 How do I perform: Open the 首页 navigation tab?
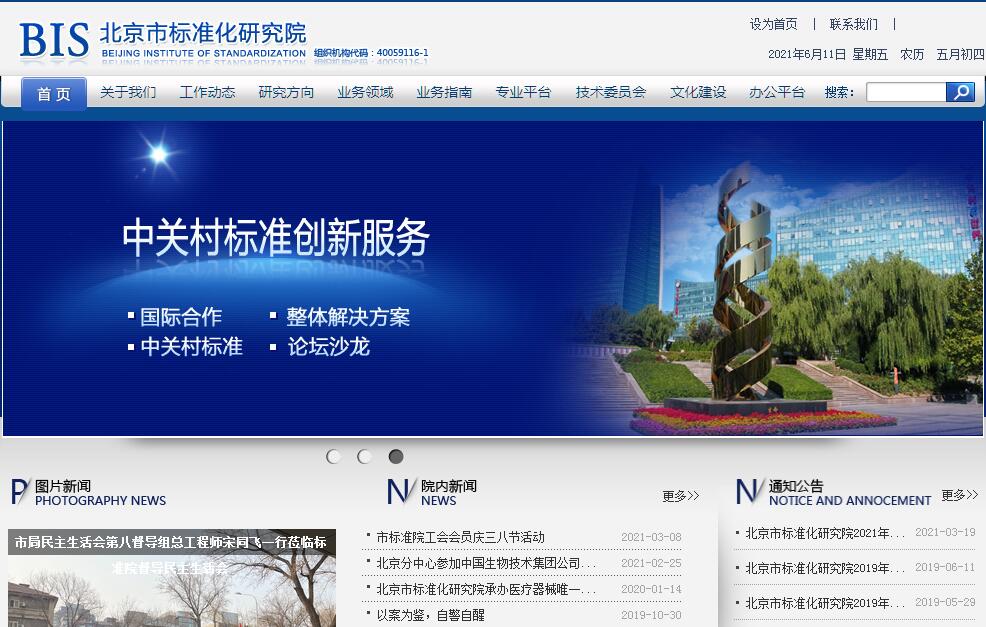[x=54, y=93]
